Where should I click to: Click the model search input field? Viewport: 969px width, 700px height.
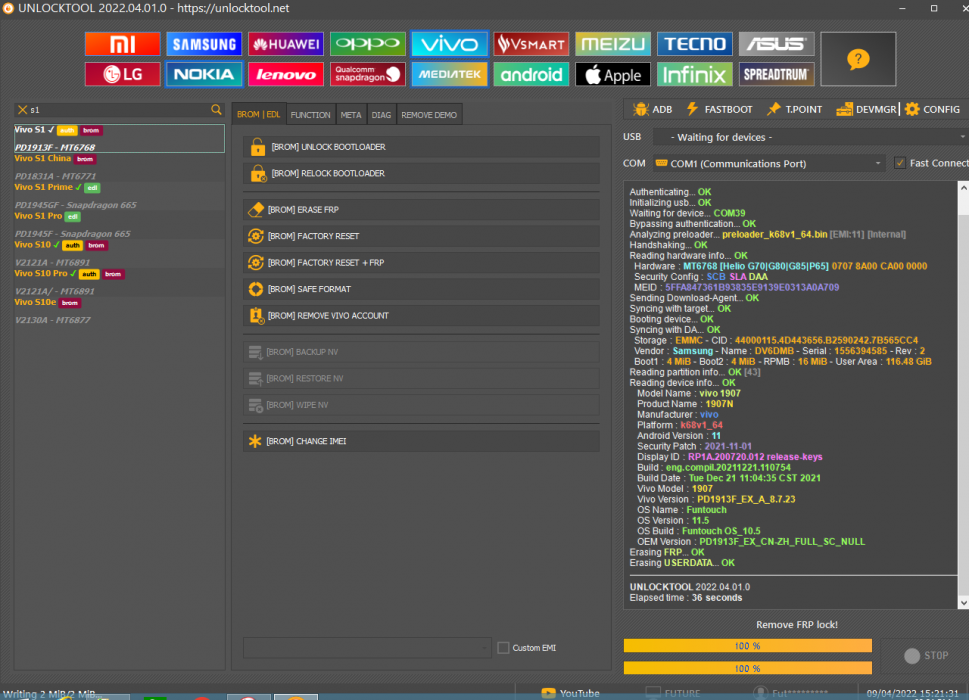[119, 110]
